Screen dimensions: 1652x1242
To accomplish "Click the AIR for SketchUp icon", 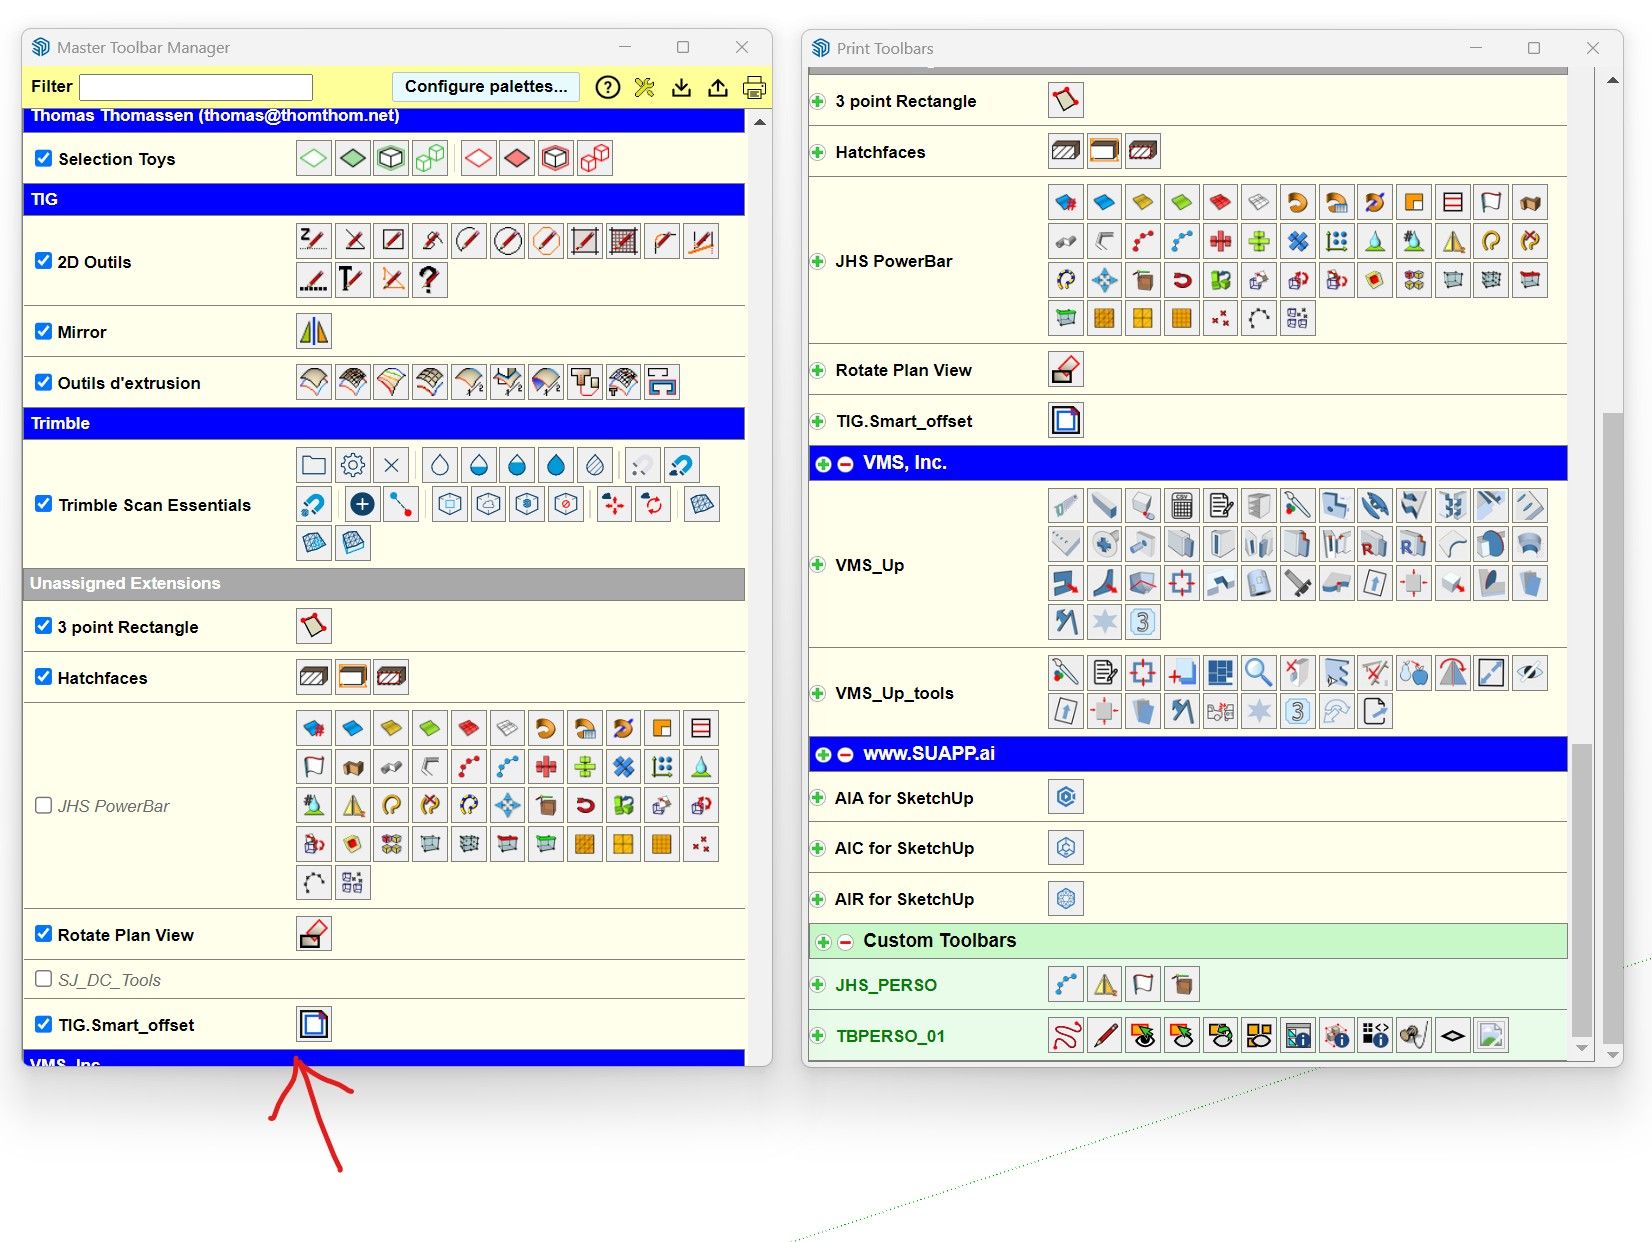I will tap(1066, 899).
